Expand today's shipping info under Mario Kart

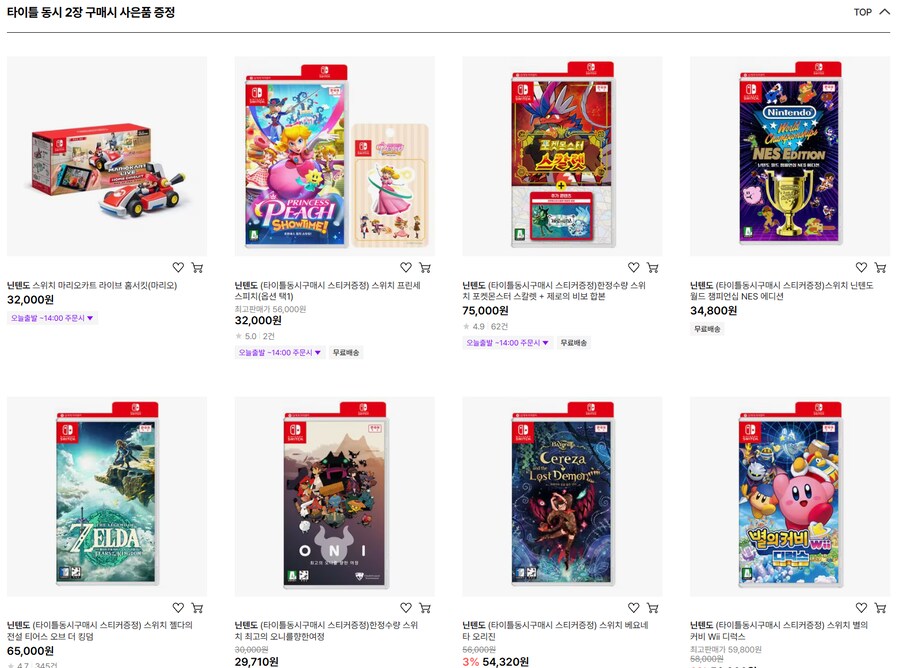[x=53, y=318]
